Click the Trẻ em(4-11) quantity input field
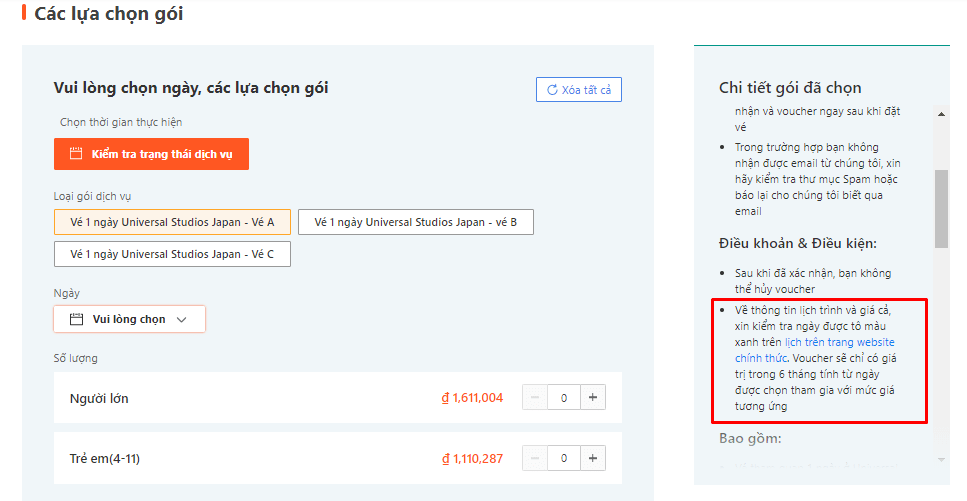 (x=564, y=458)
